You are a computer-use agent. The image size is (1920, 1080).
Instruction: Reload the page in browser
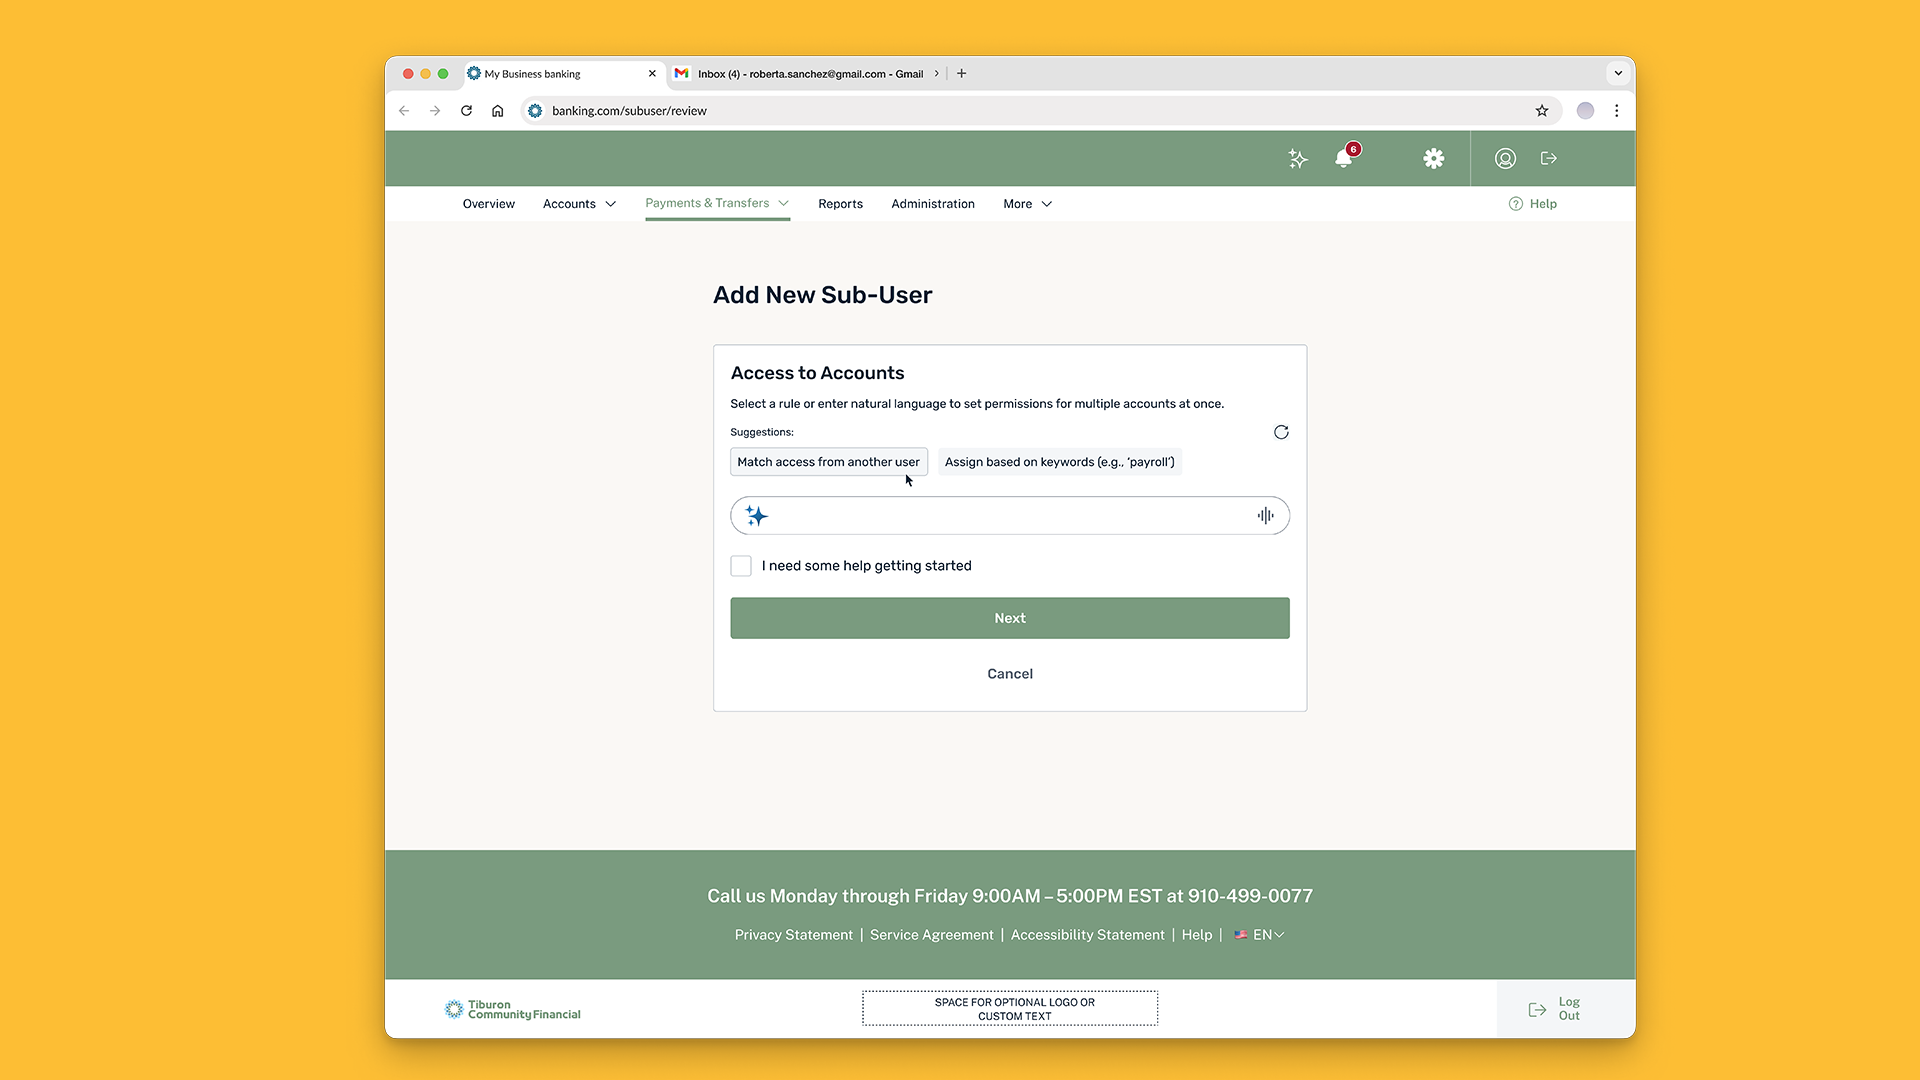point(466,111)
